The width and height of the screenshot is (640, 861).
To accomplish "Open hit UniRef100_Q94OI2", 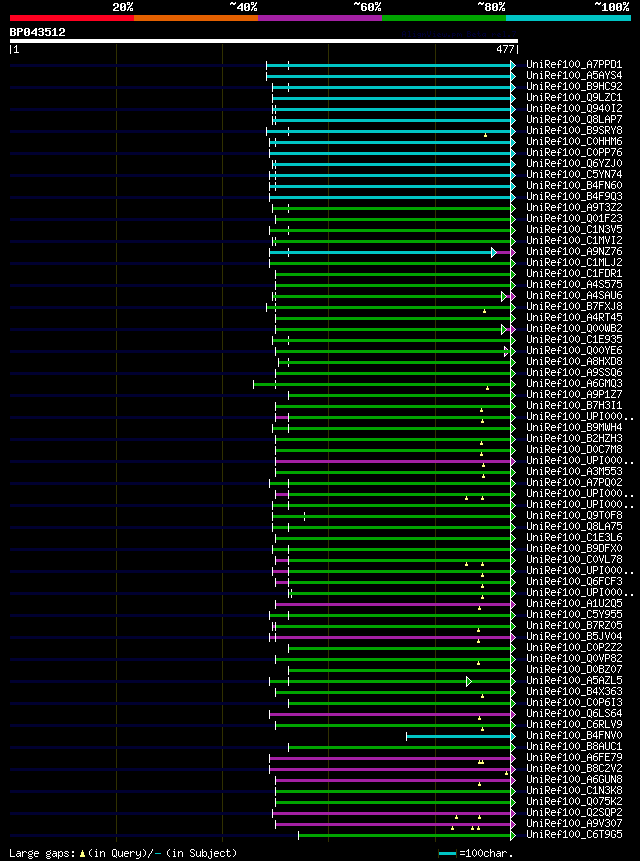I will tap(574, 109).
